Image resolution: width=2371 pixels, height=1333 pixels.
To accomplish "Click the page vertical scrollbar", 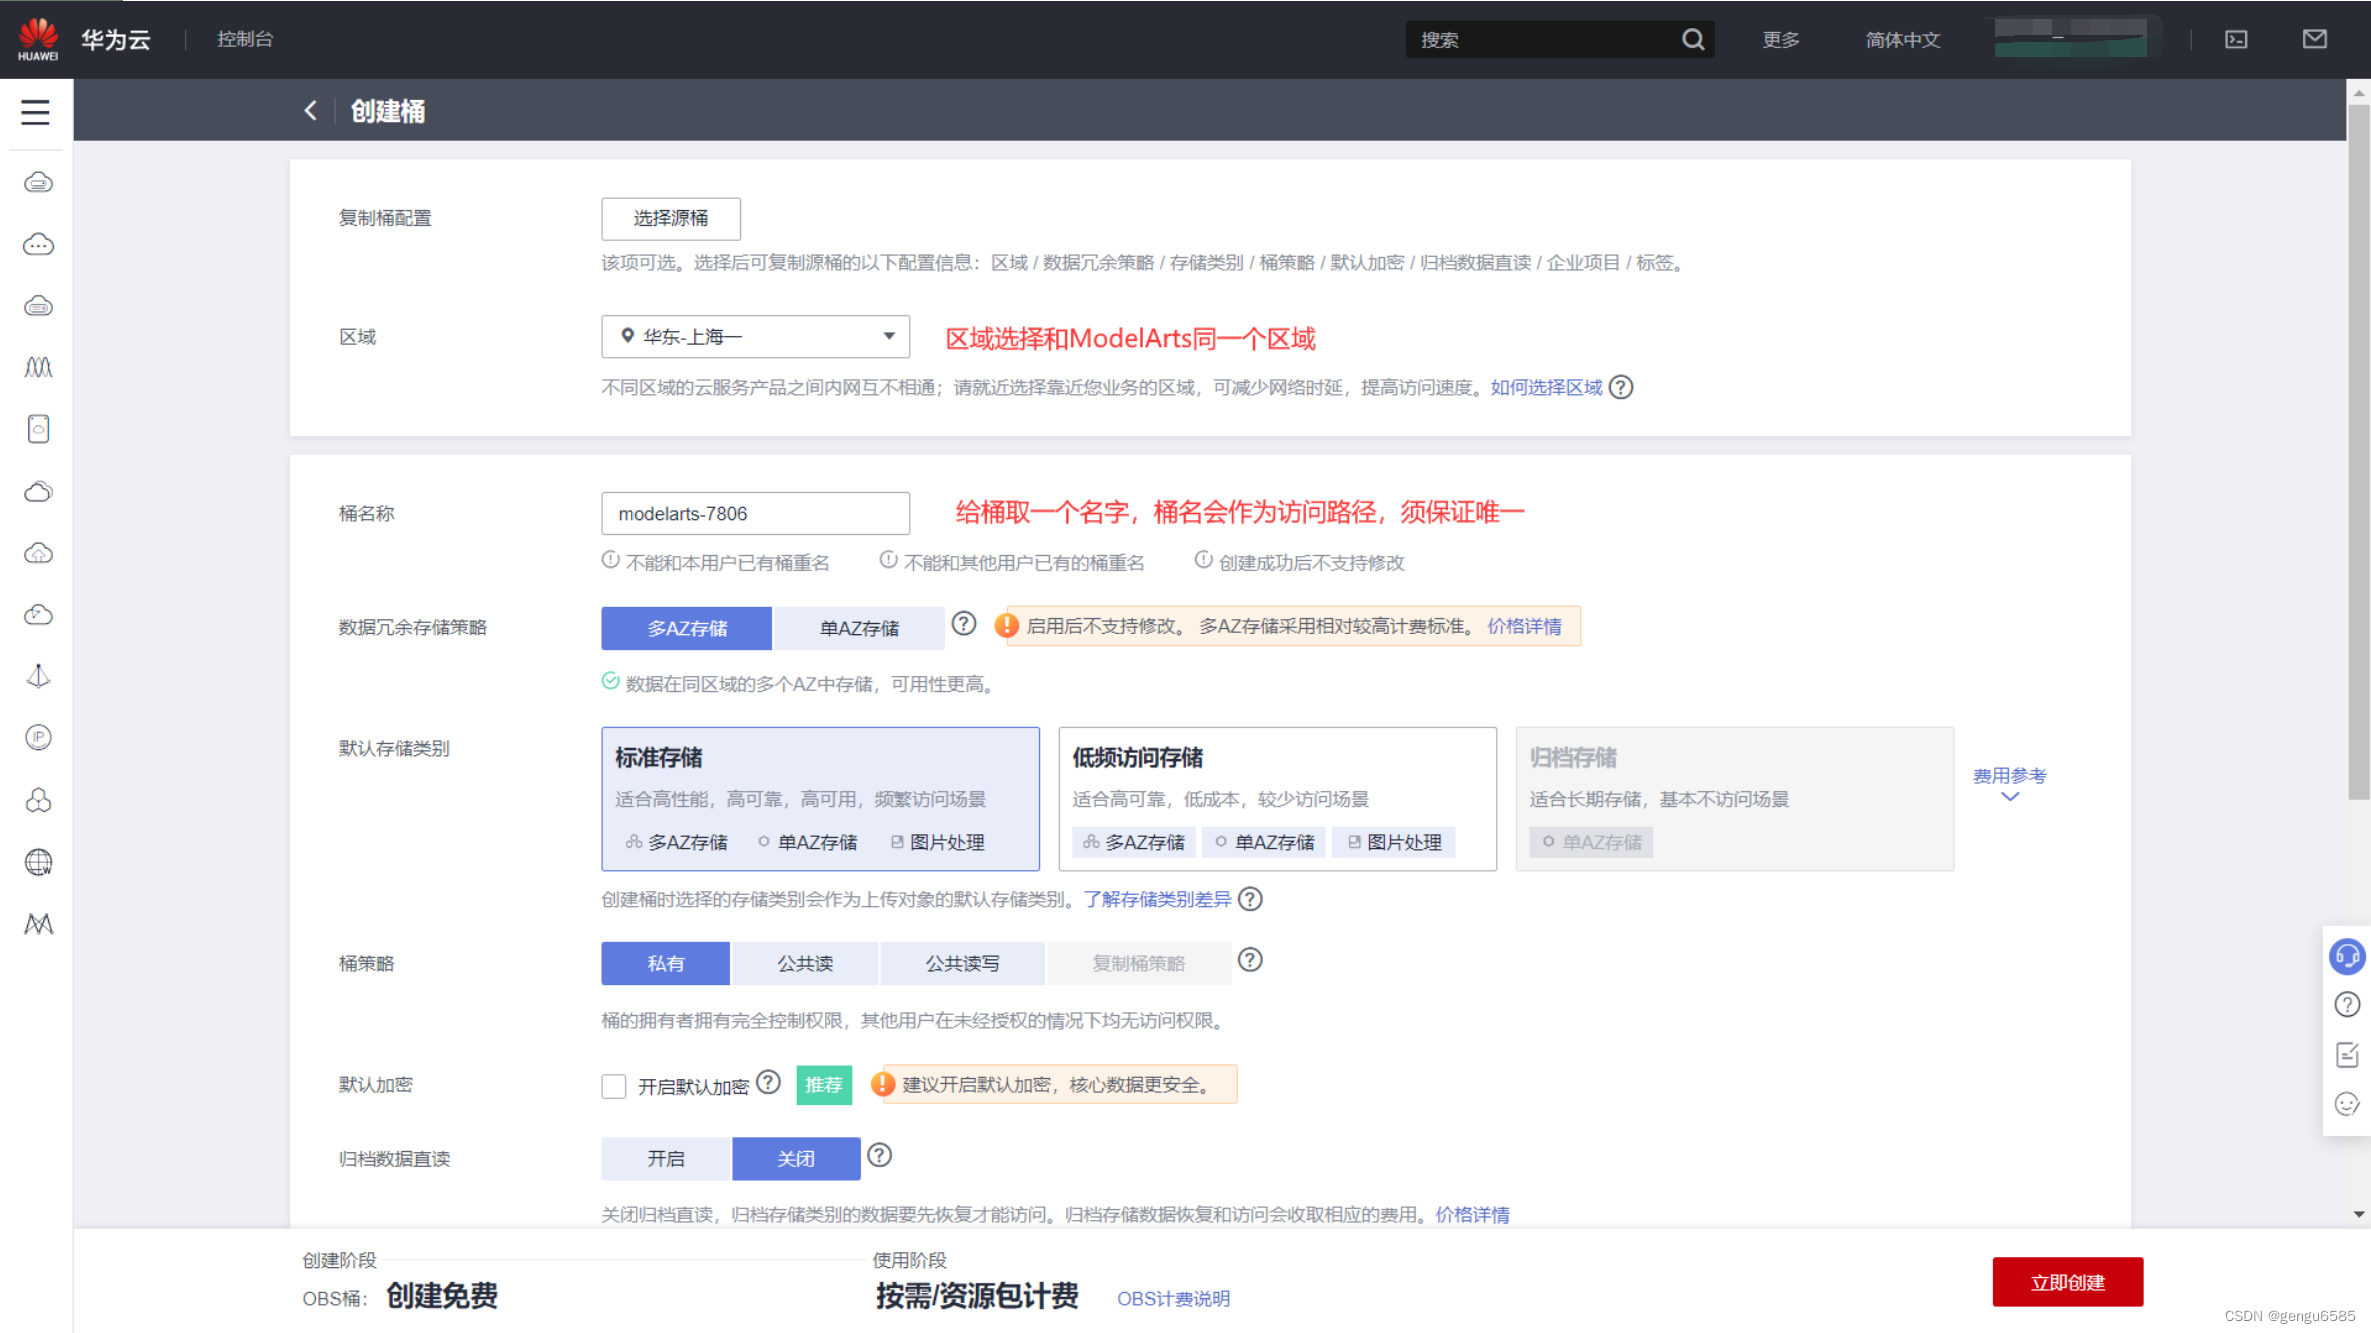I will (2359, 450).
